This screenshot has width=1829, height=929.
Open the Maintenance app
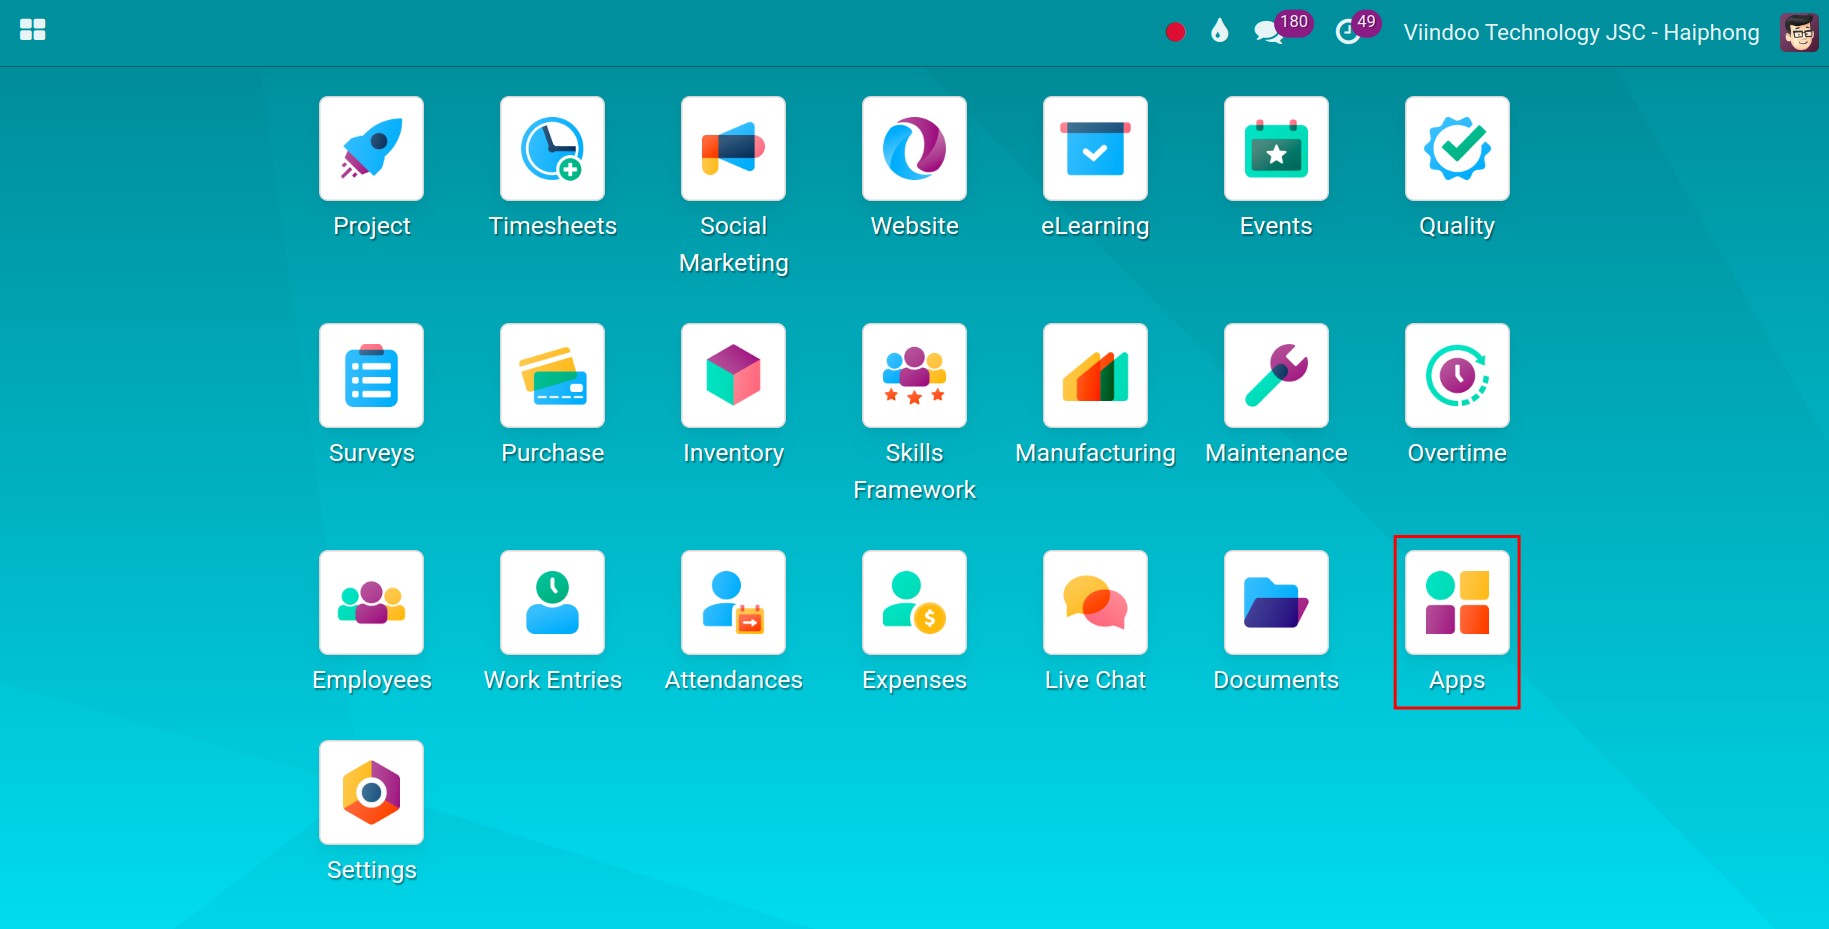click(1276, 376)
